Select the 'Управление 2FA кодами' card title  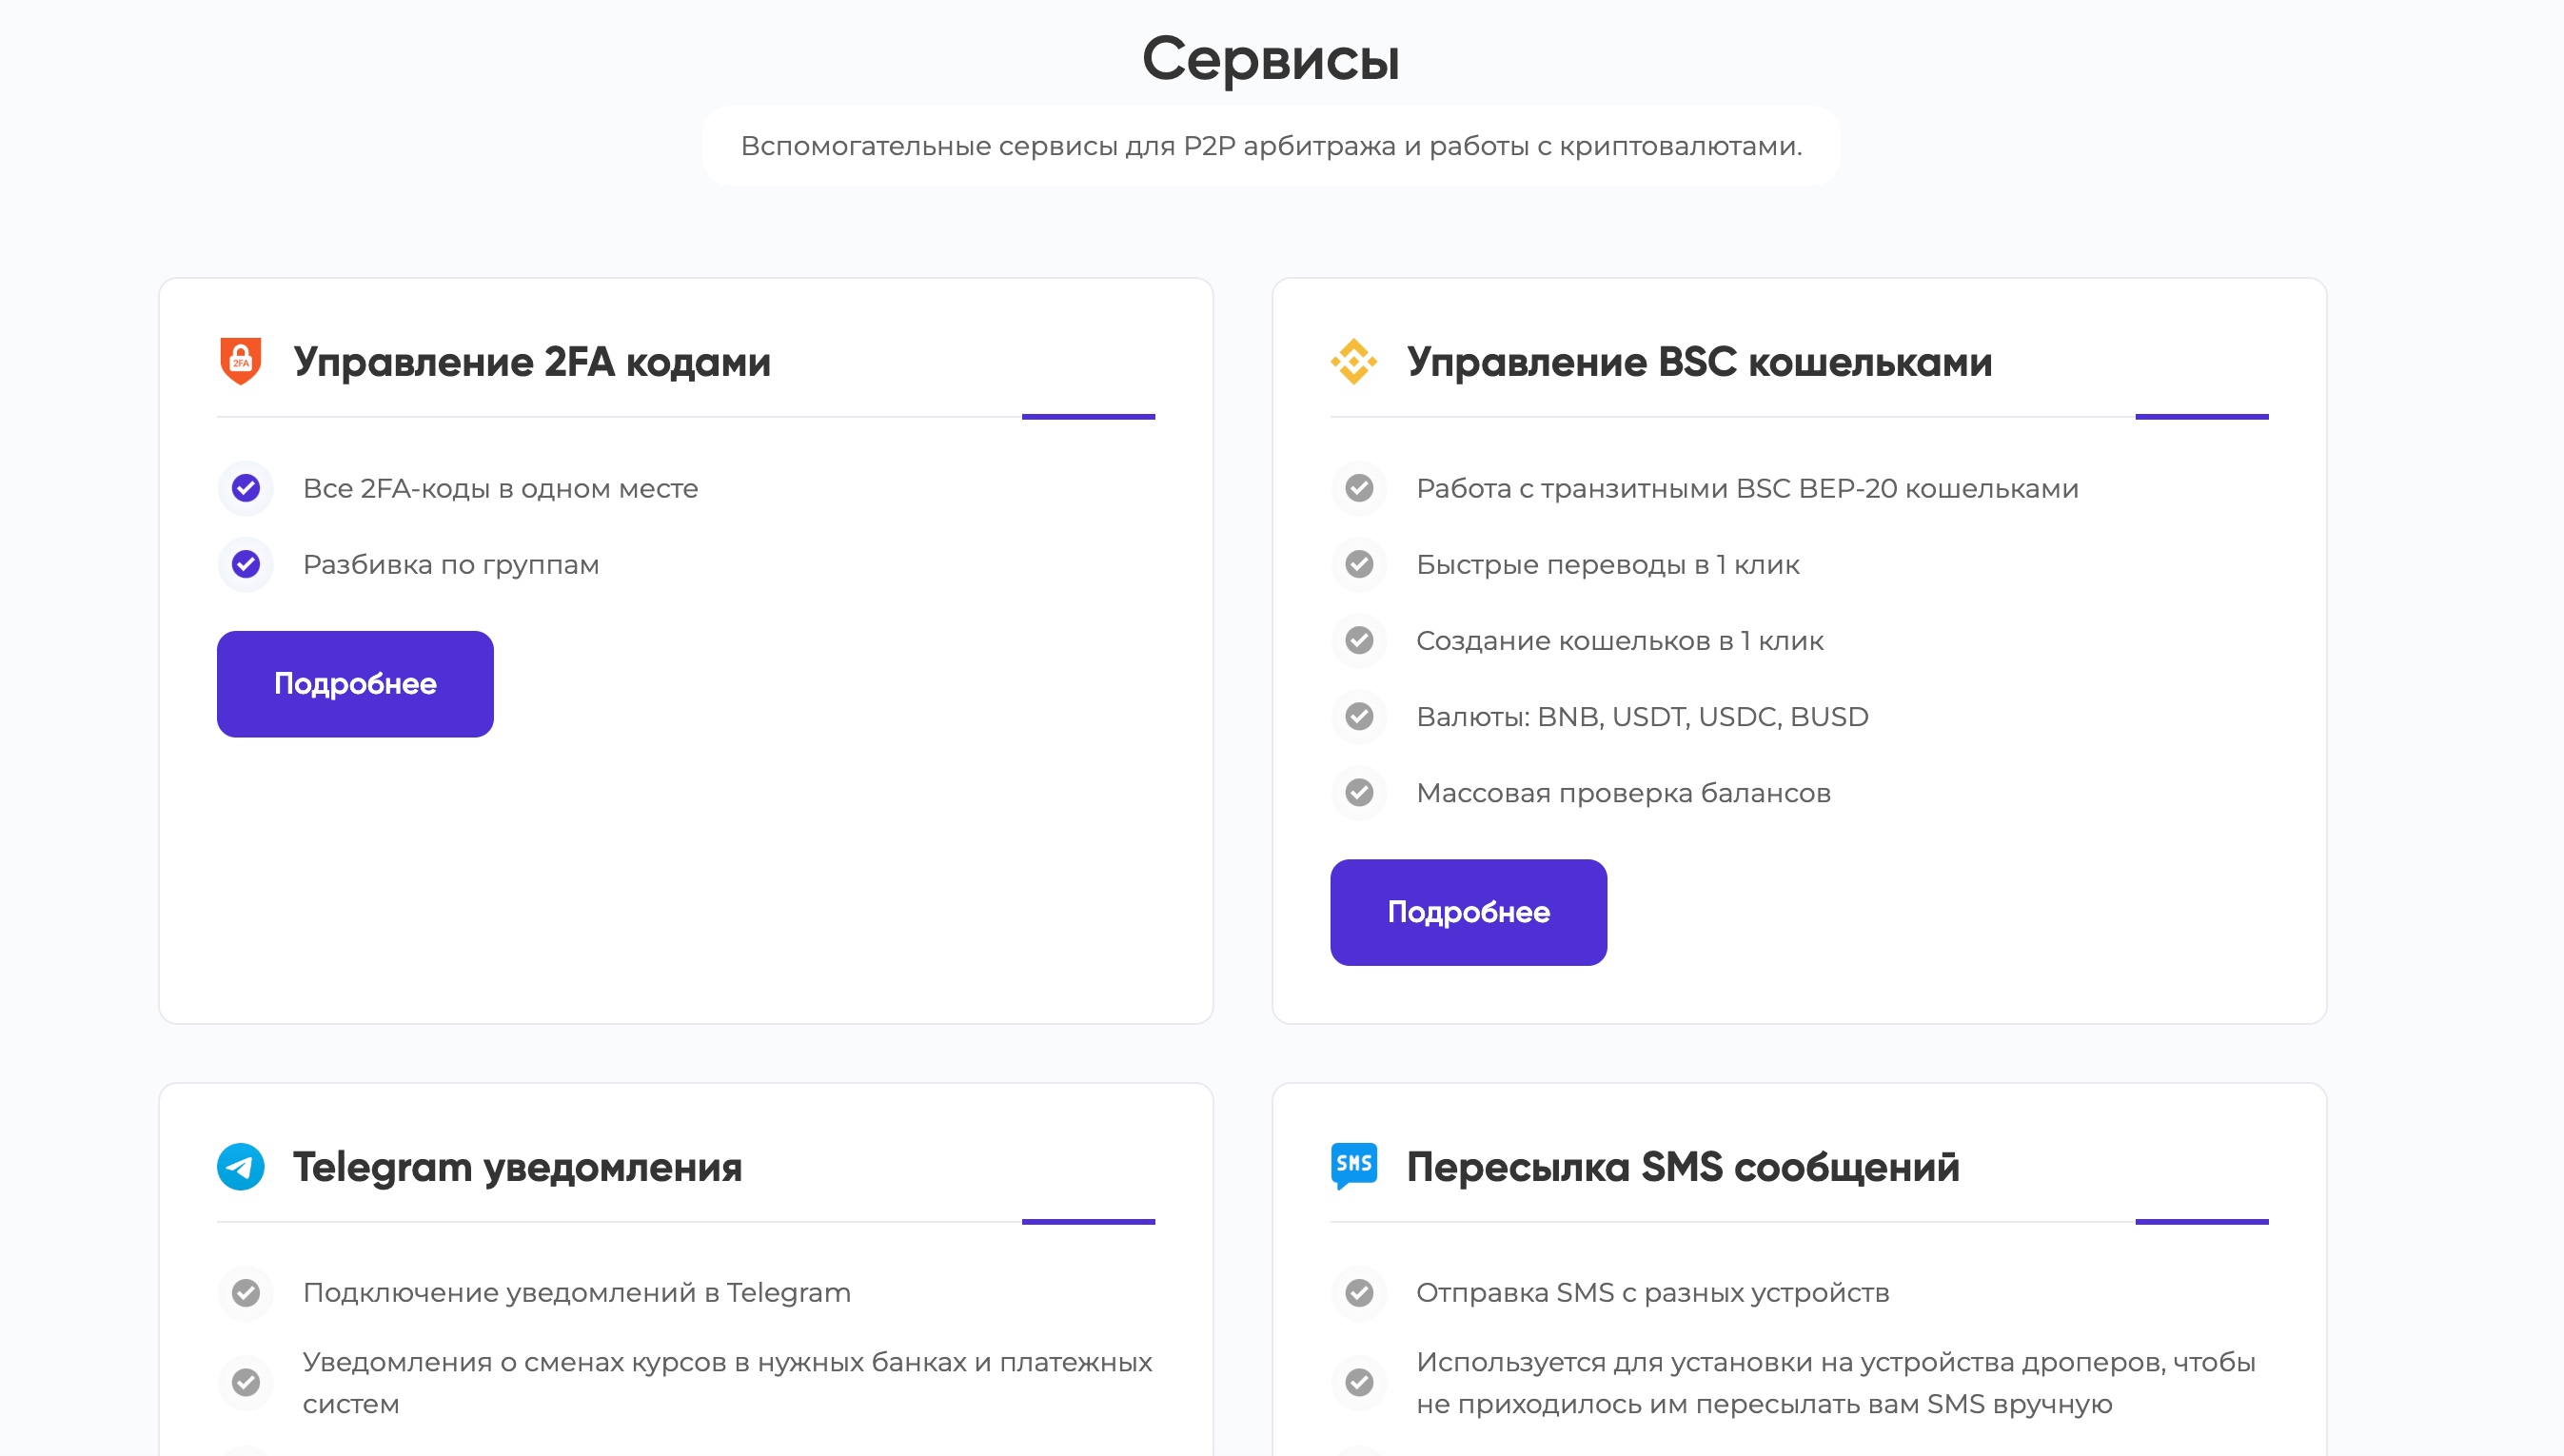point(532,362)
